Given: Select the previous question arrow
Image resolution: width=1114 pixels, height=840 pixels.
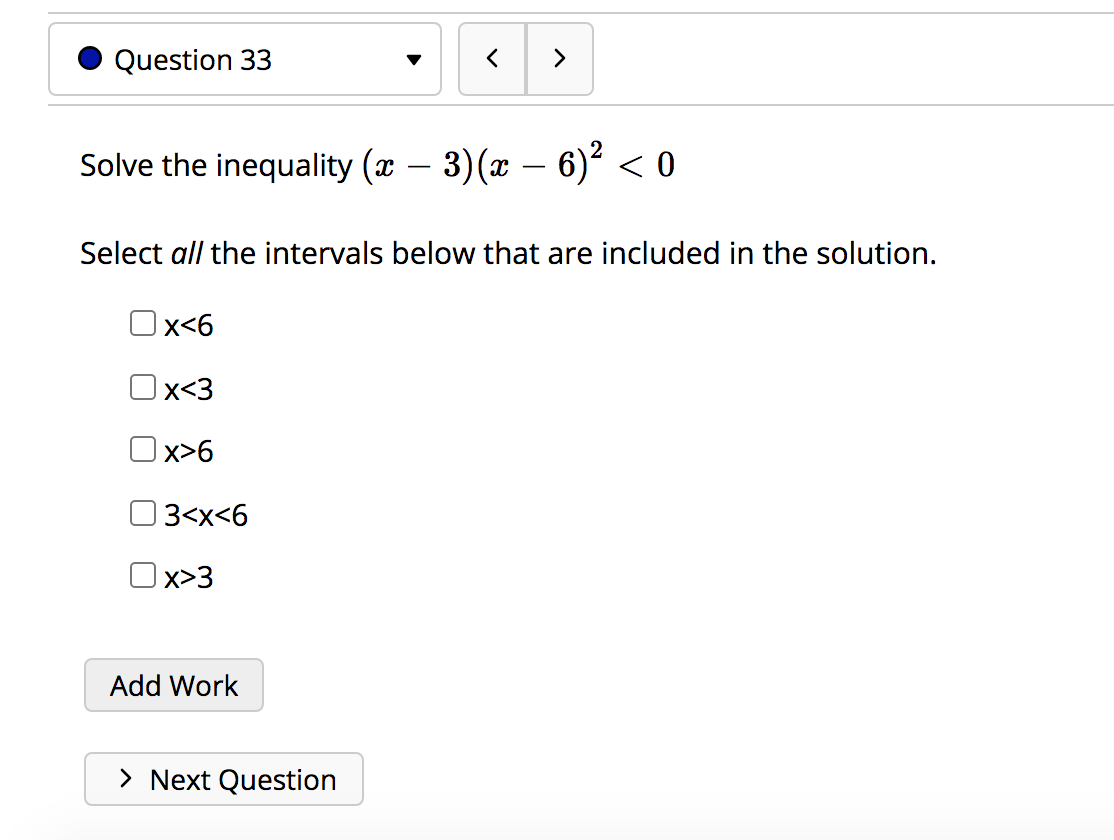Looking at the screenshot, I should click(x=492, y=58).
